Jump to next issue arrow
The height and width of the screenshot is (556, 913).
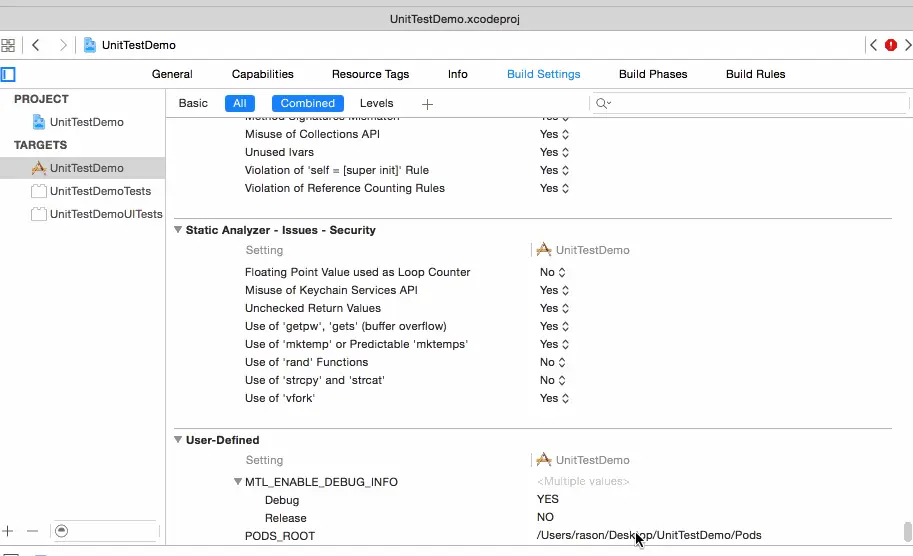pyautogui.click(x=907, y=45)
